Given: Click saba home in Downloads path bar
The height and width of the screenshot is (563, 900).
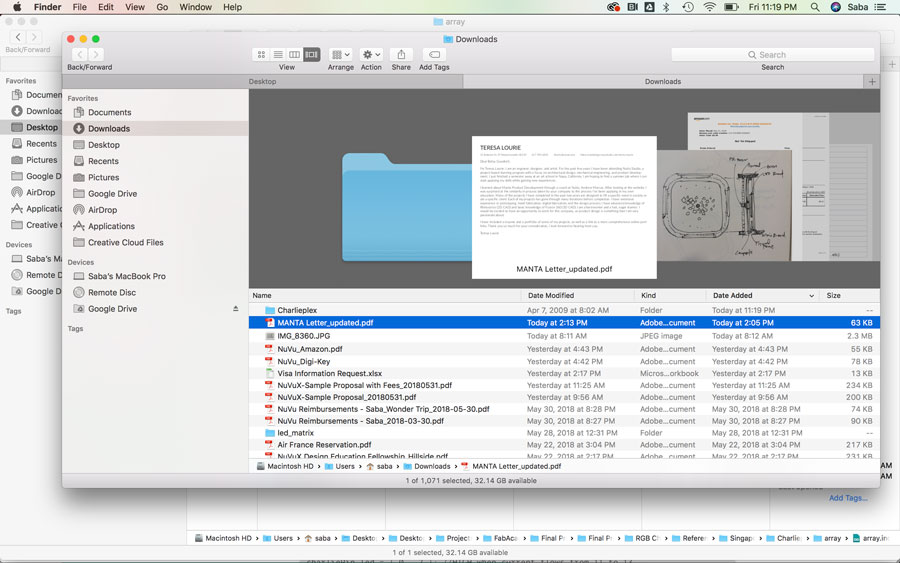Looking at the screenshot, I should (379, 467).
